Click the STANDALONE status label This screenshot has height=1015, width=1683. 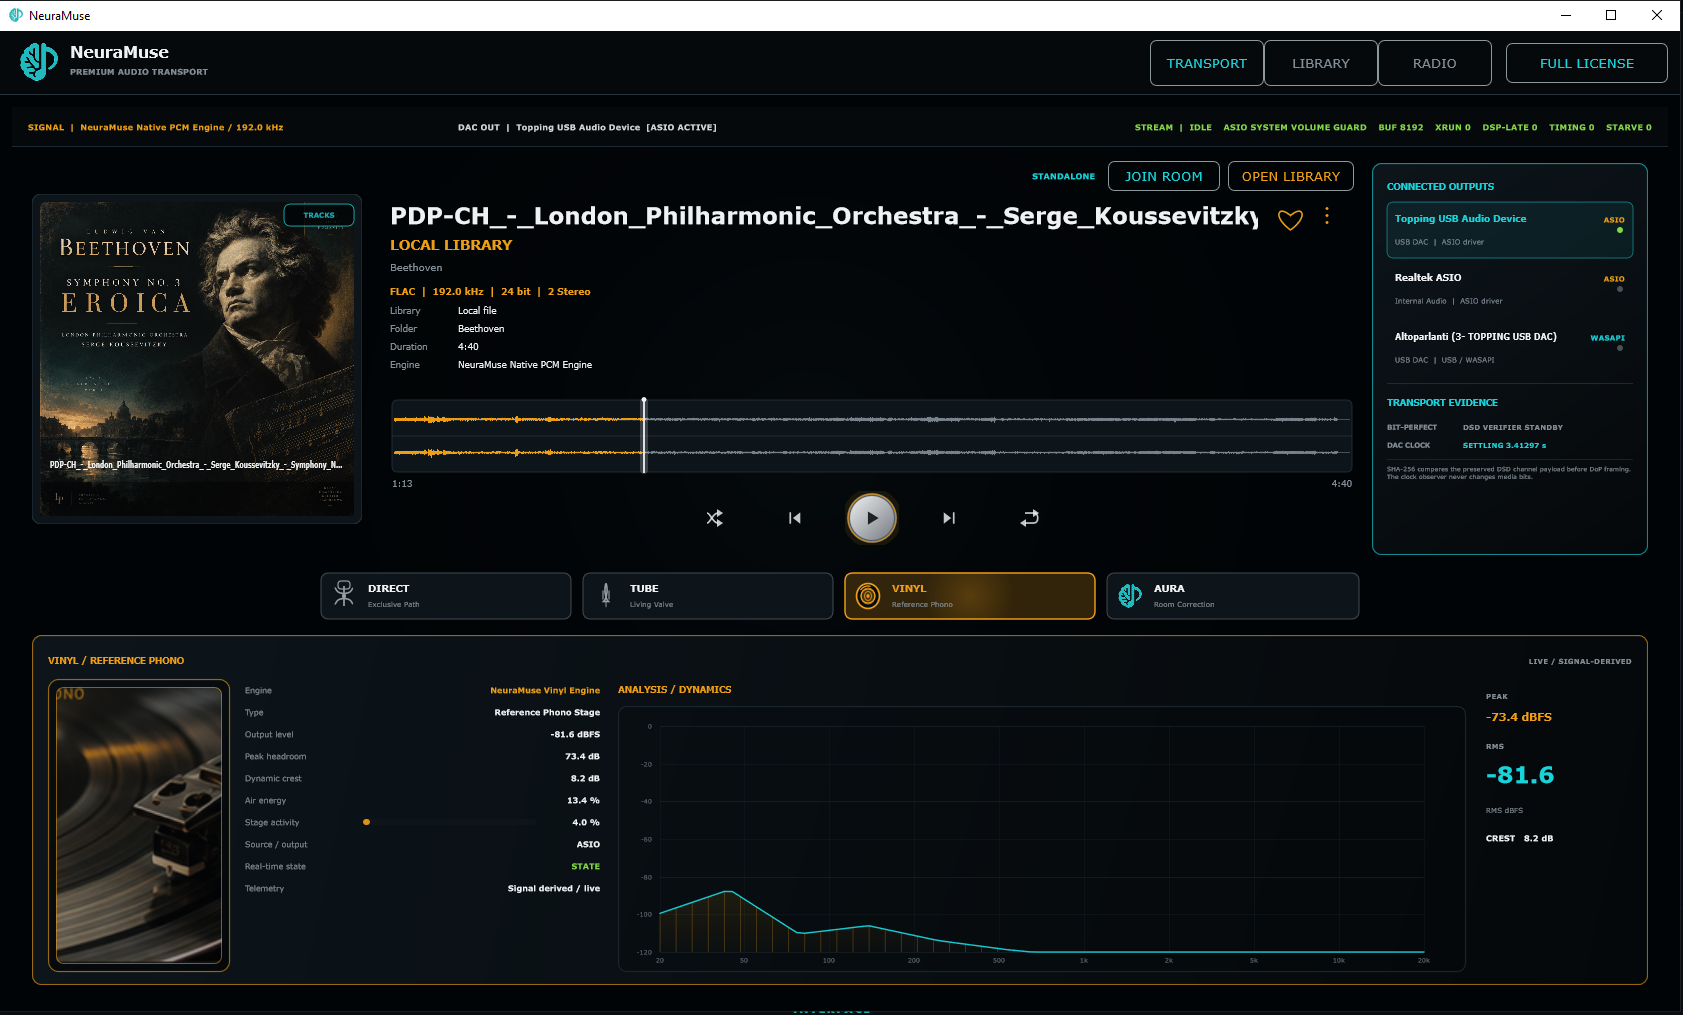click(x=1063, y=177)
